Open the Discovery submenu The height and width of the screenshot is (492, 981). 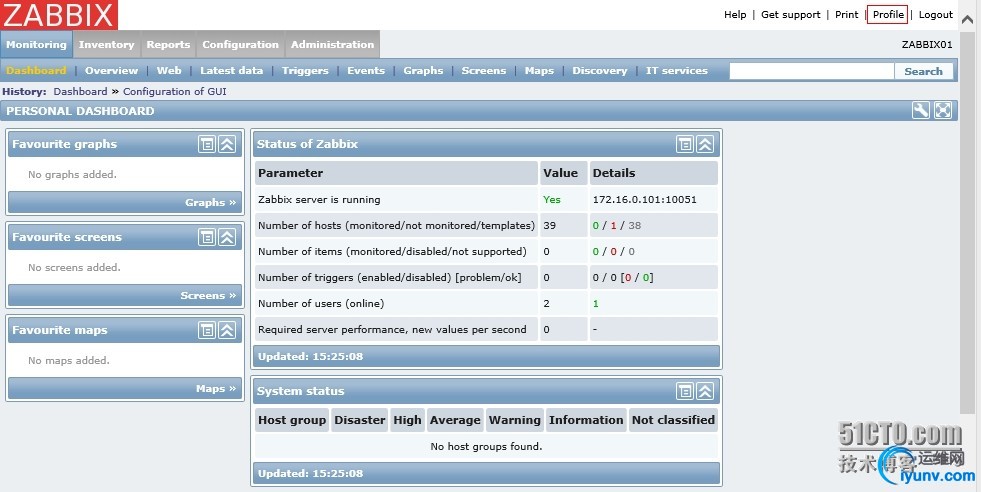(599, 71)
